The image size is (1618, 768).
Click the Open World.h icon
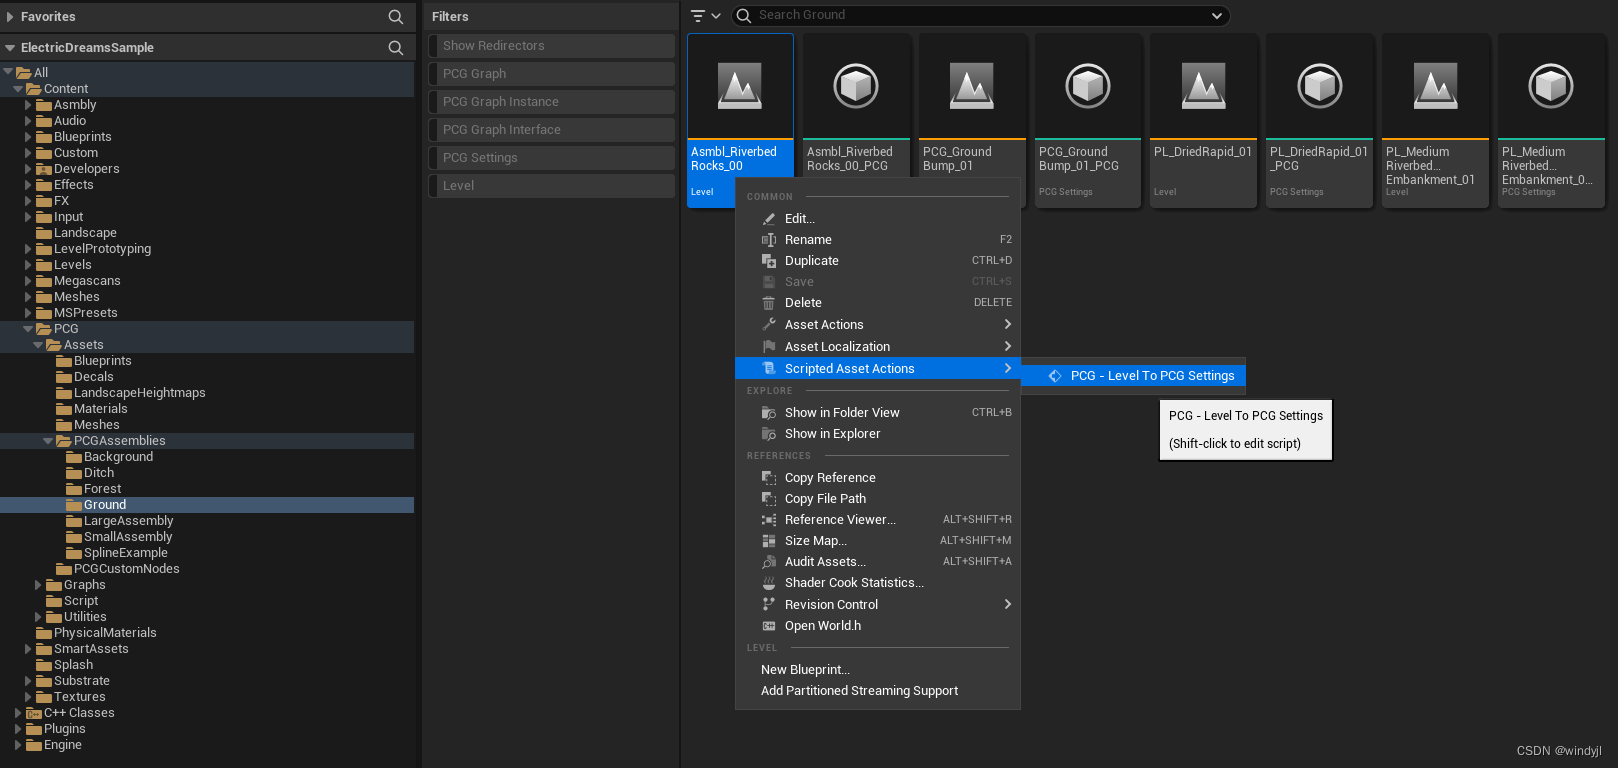(x=769, y=626)
